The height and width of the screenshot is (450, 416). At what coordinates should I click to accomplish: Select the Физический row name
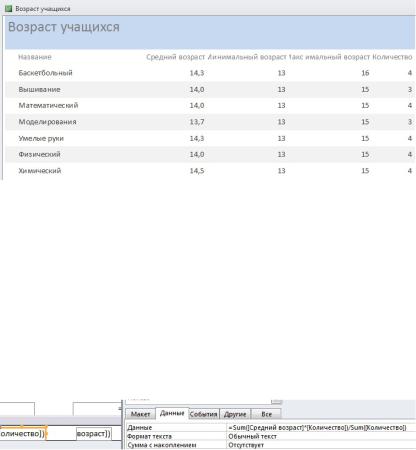(x=39, y=154)
